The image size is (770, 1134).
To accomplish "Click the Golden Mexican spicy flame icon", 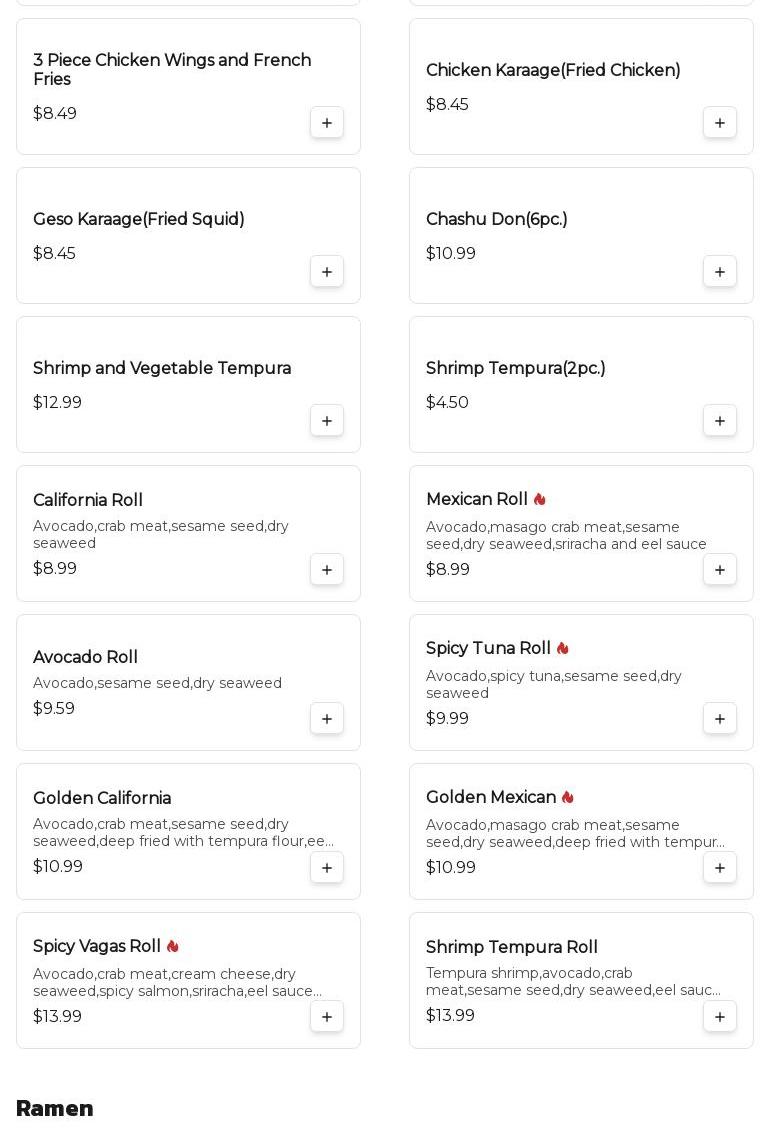I will coord(568,798).
